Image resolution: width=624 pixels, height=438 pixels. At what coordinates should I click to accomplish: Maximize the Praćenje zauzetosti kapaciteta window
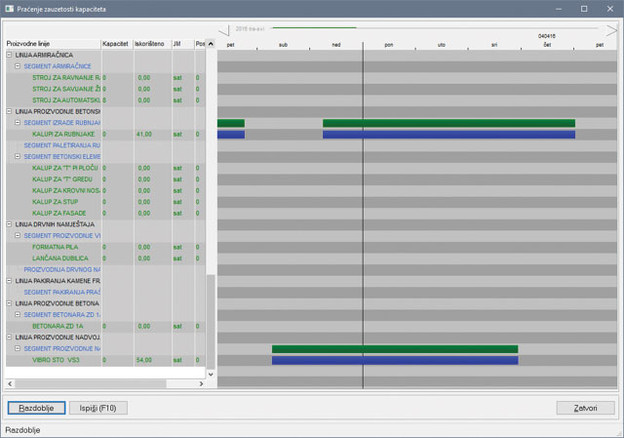pos(584,8)
